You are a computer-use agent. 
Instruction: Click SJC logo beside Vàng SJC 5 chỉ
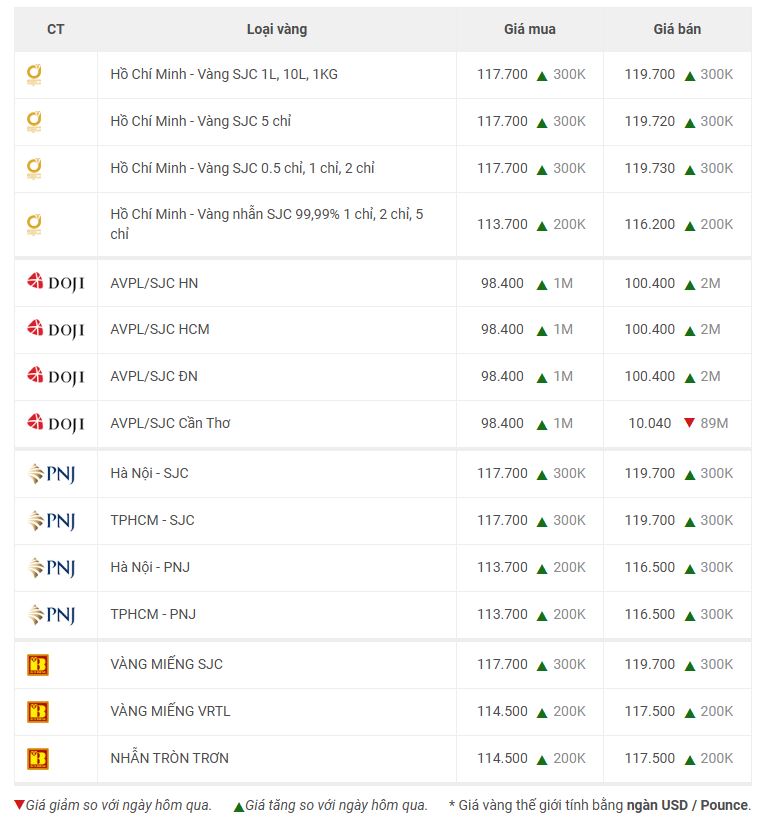coord(34,122)
